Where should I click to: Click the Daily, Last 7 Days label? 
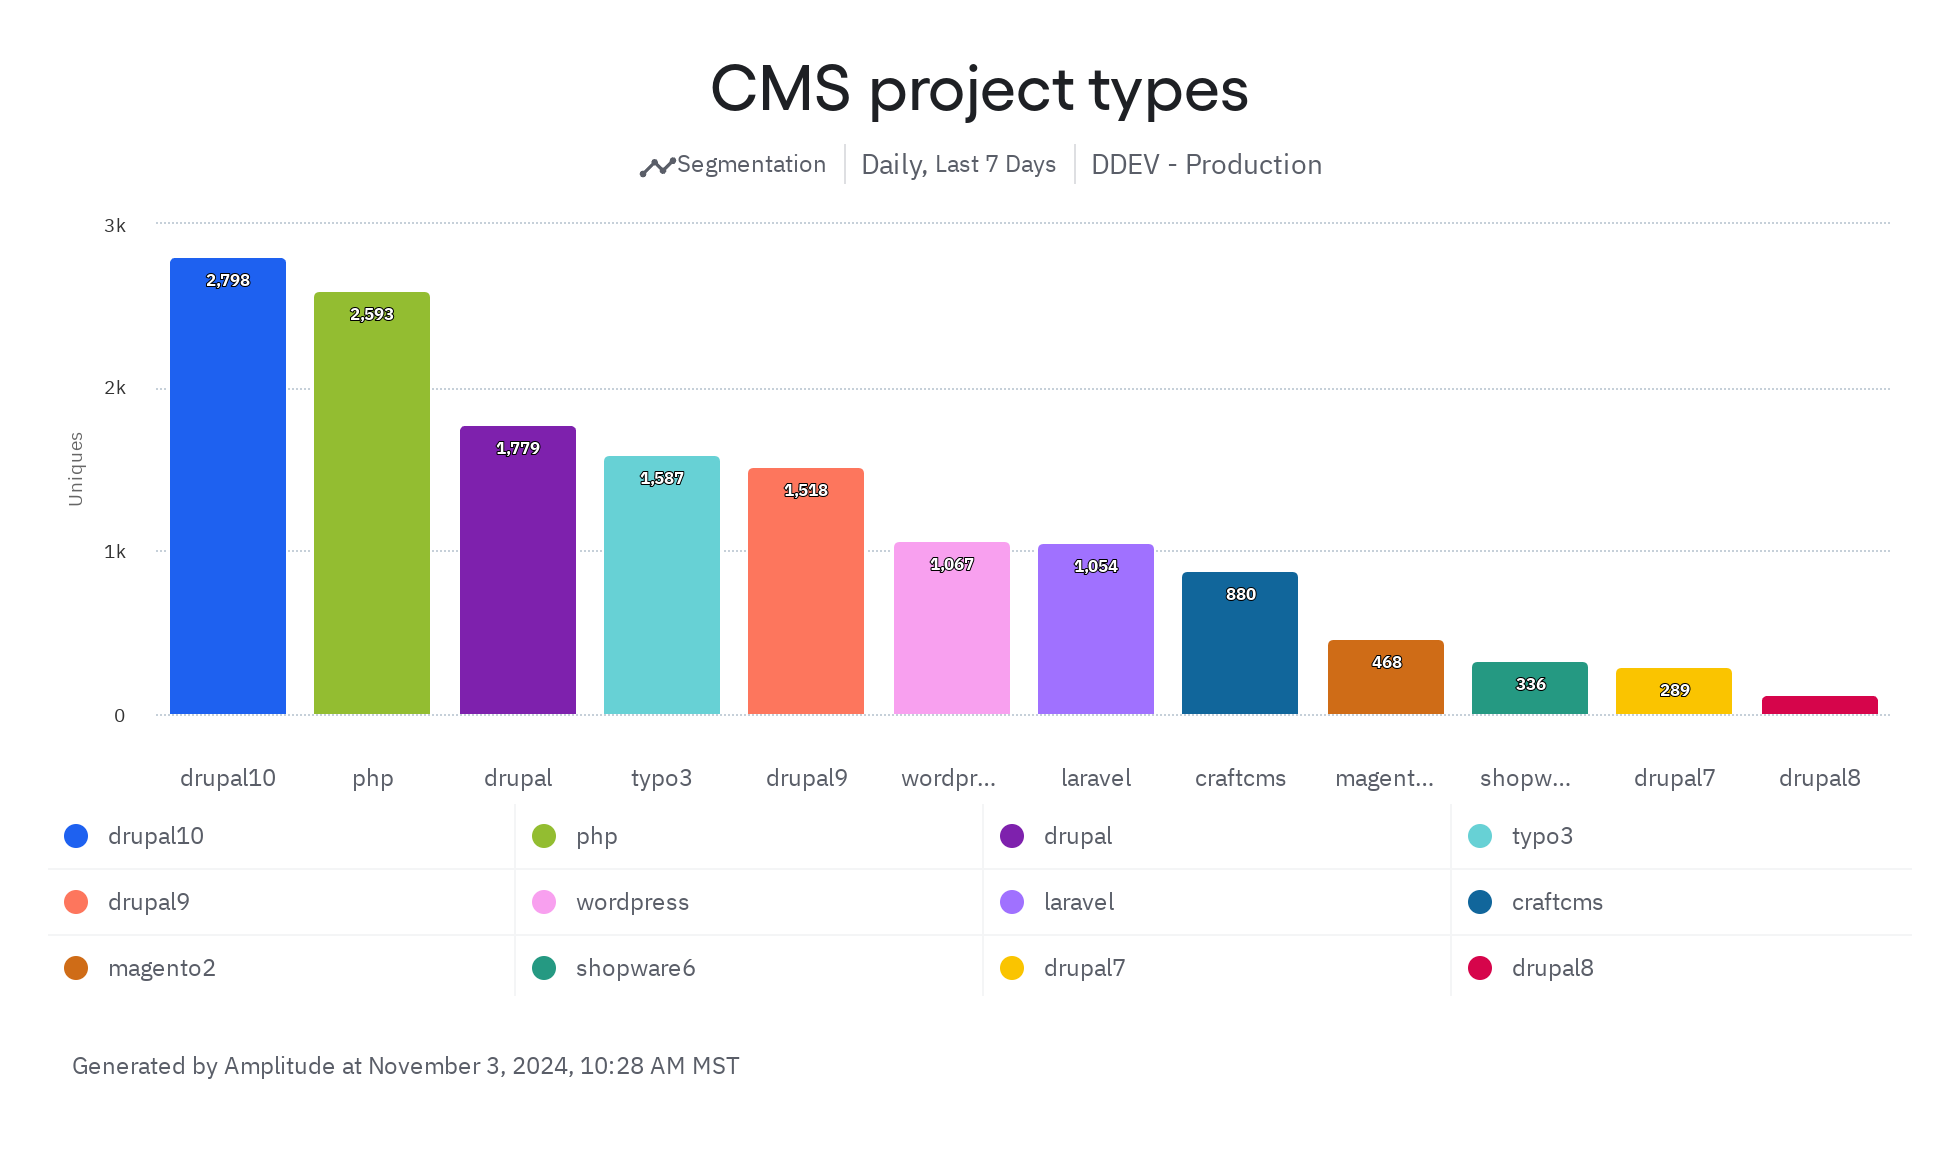pos(958,165)
